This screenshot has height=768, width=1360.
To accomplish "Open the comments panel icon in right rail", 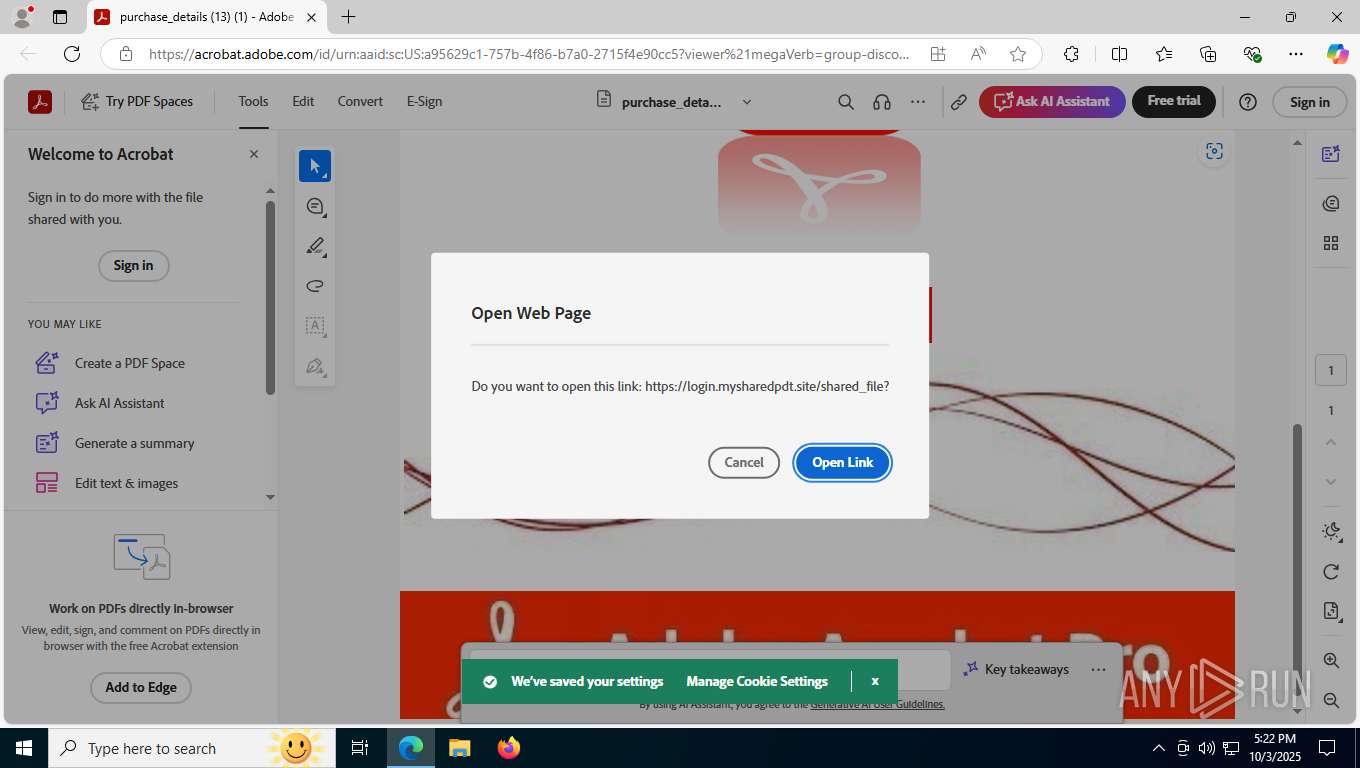I will [1331, 203].
